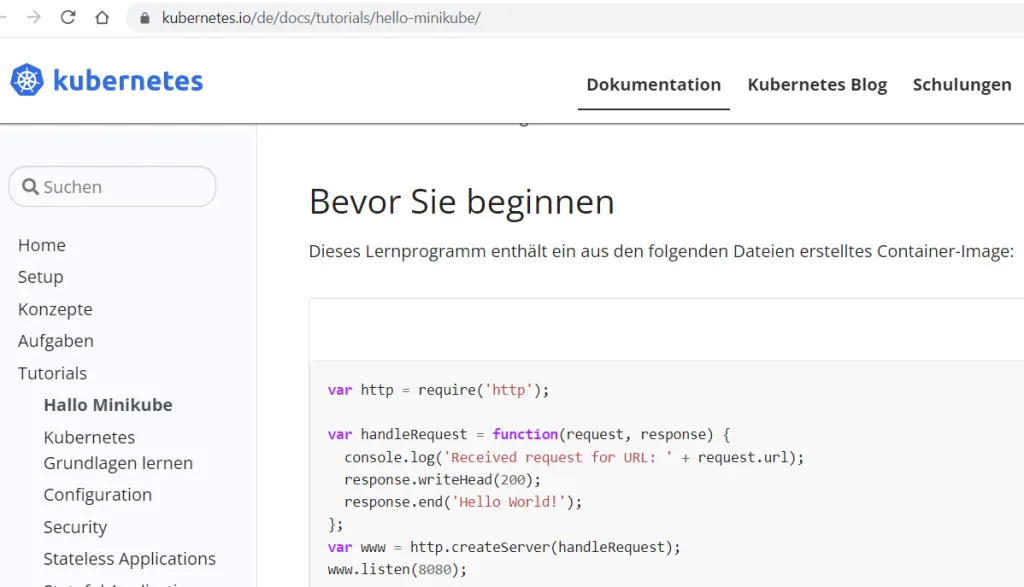
Task: Click the Kubernetes wheel logo
Action: pyautogui.click(x=27, y=80)
